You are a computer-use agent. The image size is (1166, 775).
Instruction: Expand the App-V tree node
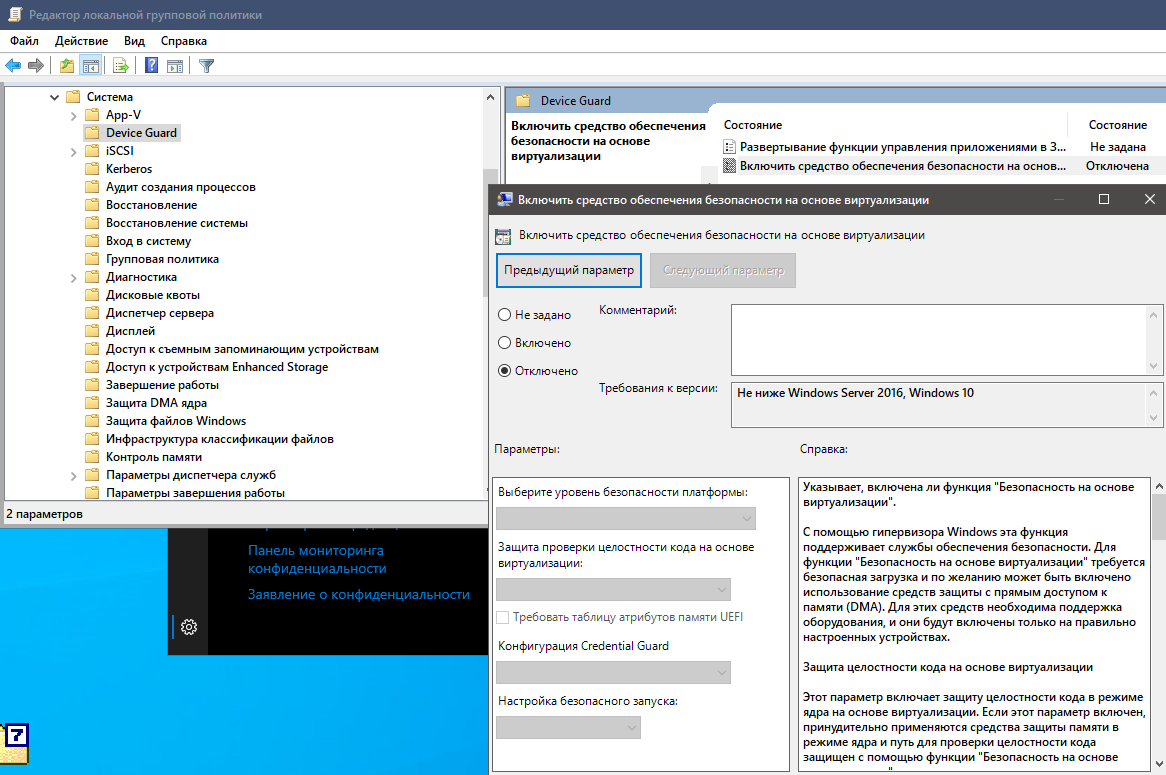pyautogui.click(x=73, y=115)
